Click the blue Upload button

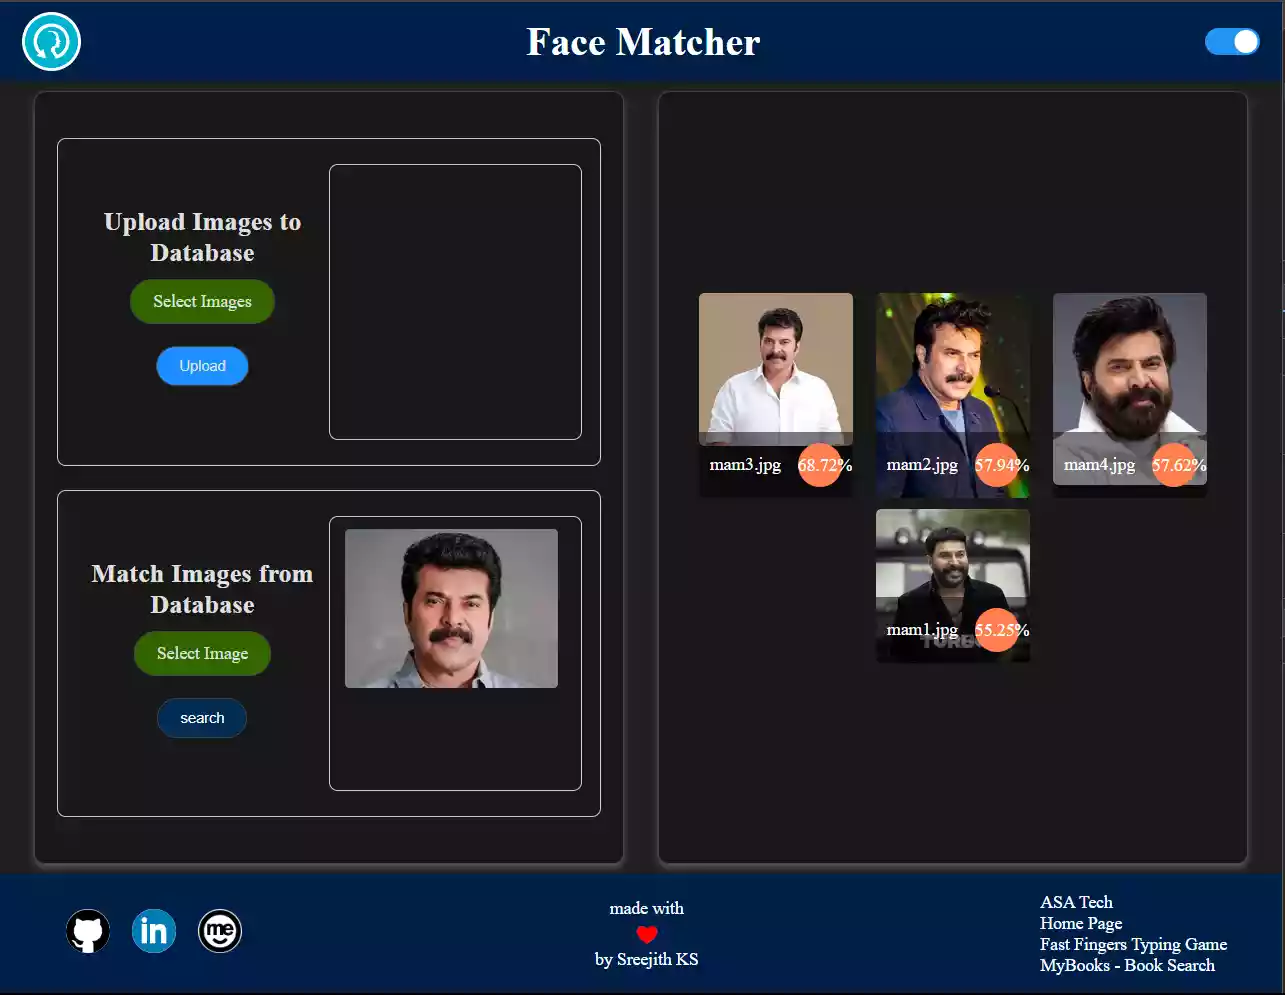point(202,366)
